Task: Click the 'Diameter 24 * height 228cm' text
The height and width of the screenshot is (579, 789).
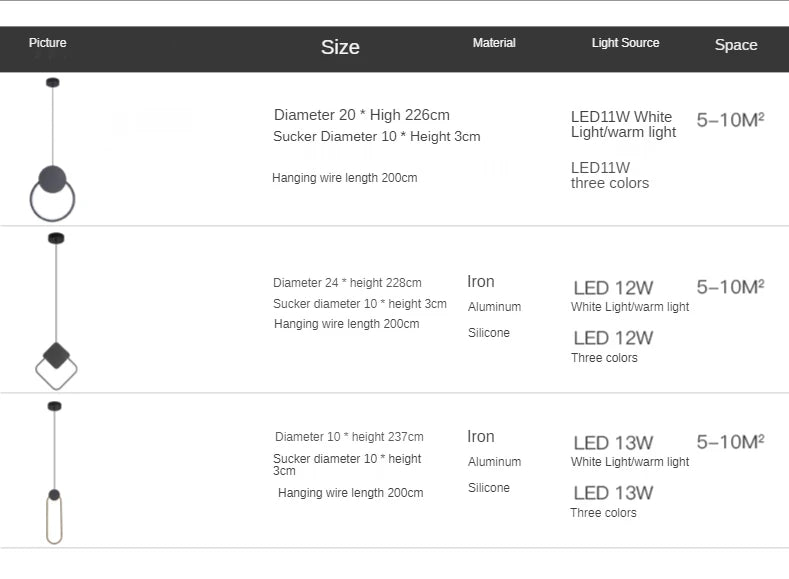Action: [x=347, y=283]
